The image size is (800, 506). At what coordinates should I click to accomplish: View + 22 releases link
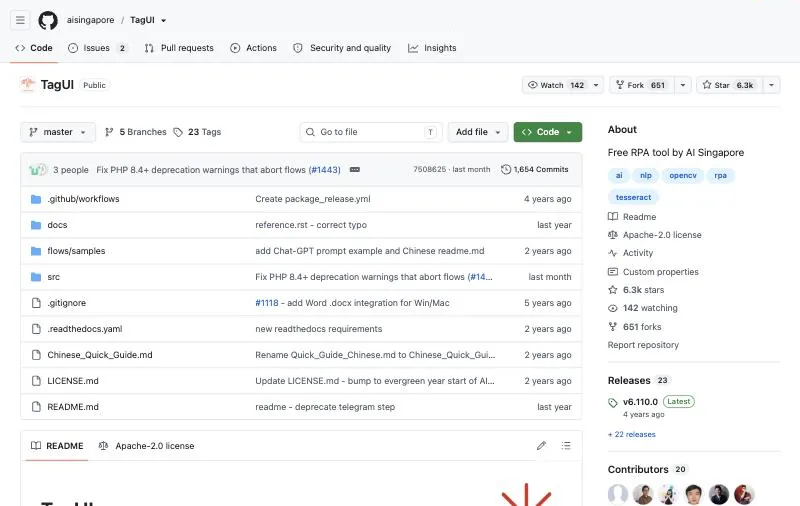pos(632,435)
